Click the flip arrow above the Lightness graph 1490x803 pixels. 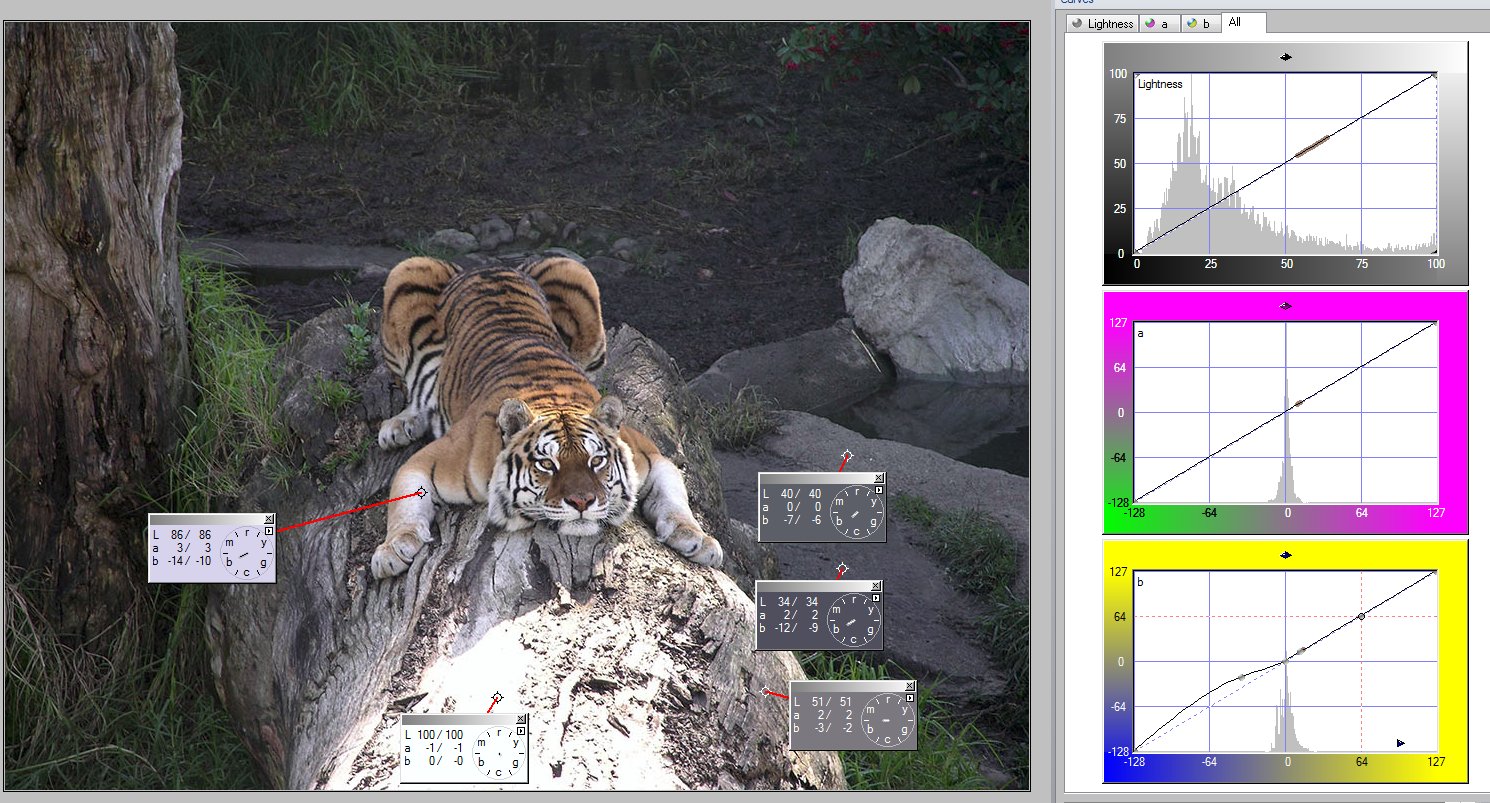tap(1286, 57)
